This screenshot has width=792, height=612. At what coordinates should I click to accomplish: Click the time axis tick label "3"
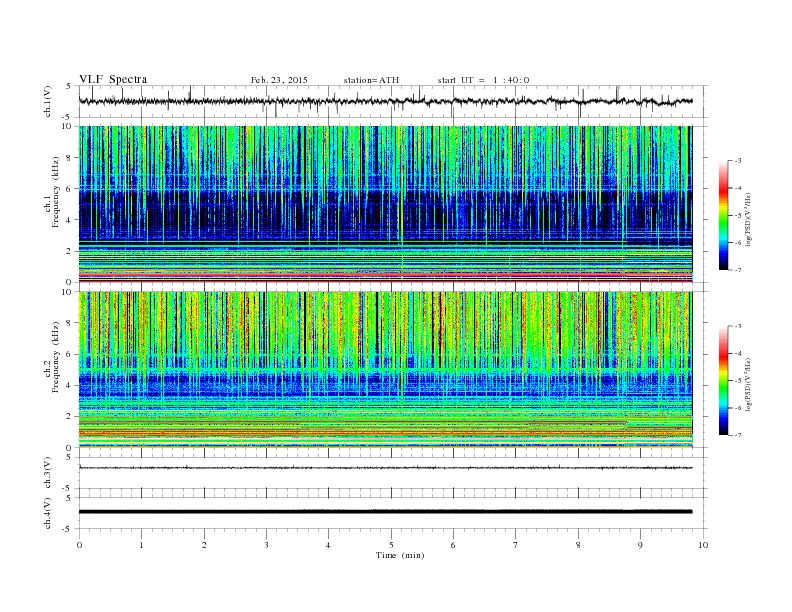coord(266,545)
